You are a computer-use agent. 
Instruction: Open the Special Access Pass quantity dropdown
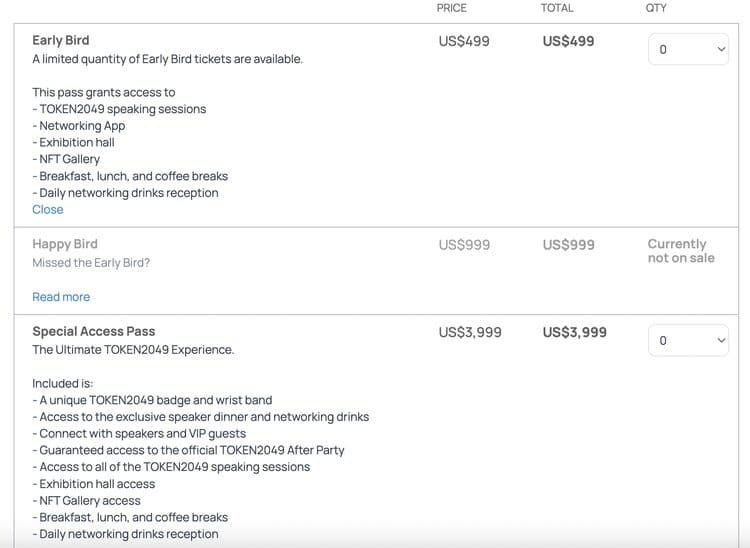[688, 341]
